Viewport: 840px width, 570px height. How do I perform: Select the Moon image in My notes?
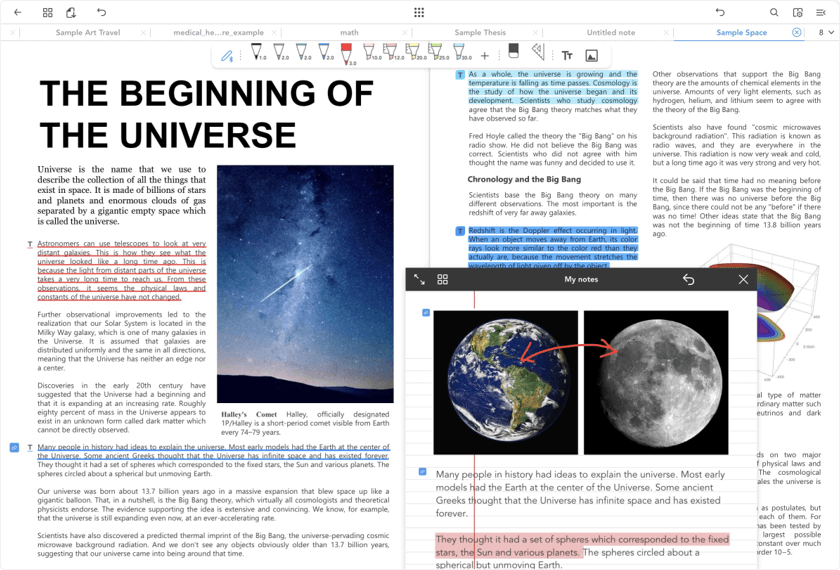click(x=656, y=382)
